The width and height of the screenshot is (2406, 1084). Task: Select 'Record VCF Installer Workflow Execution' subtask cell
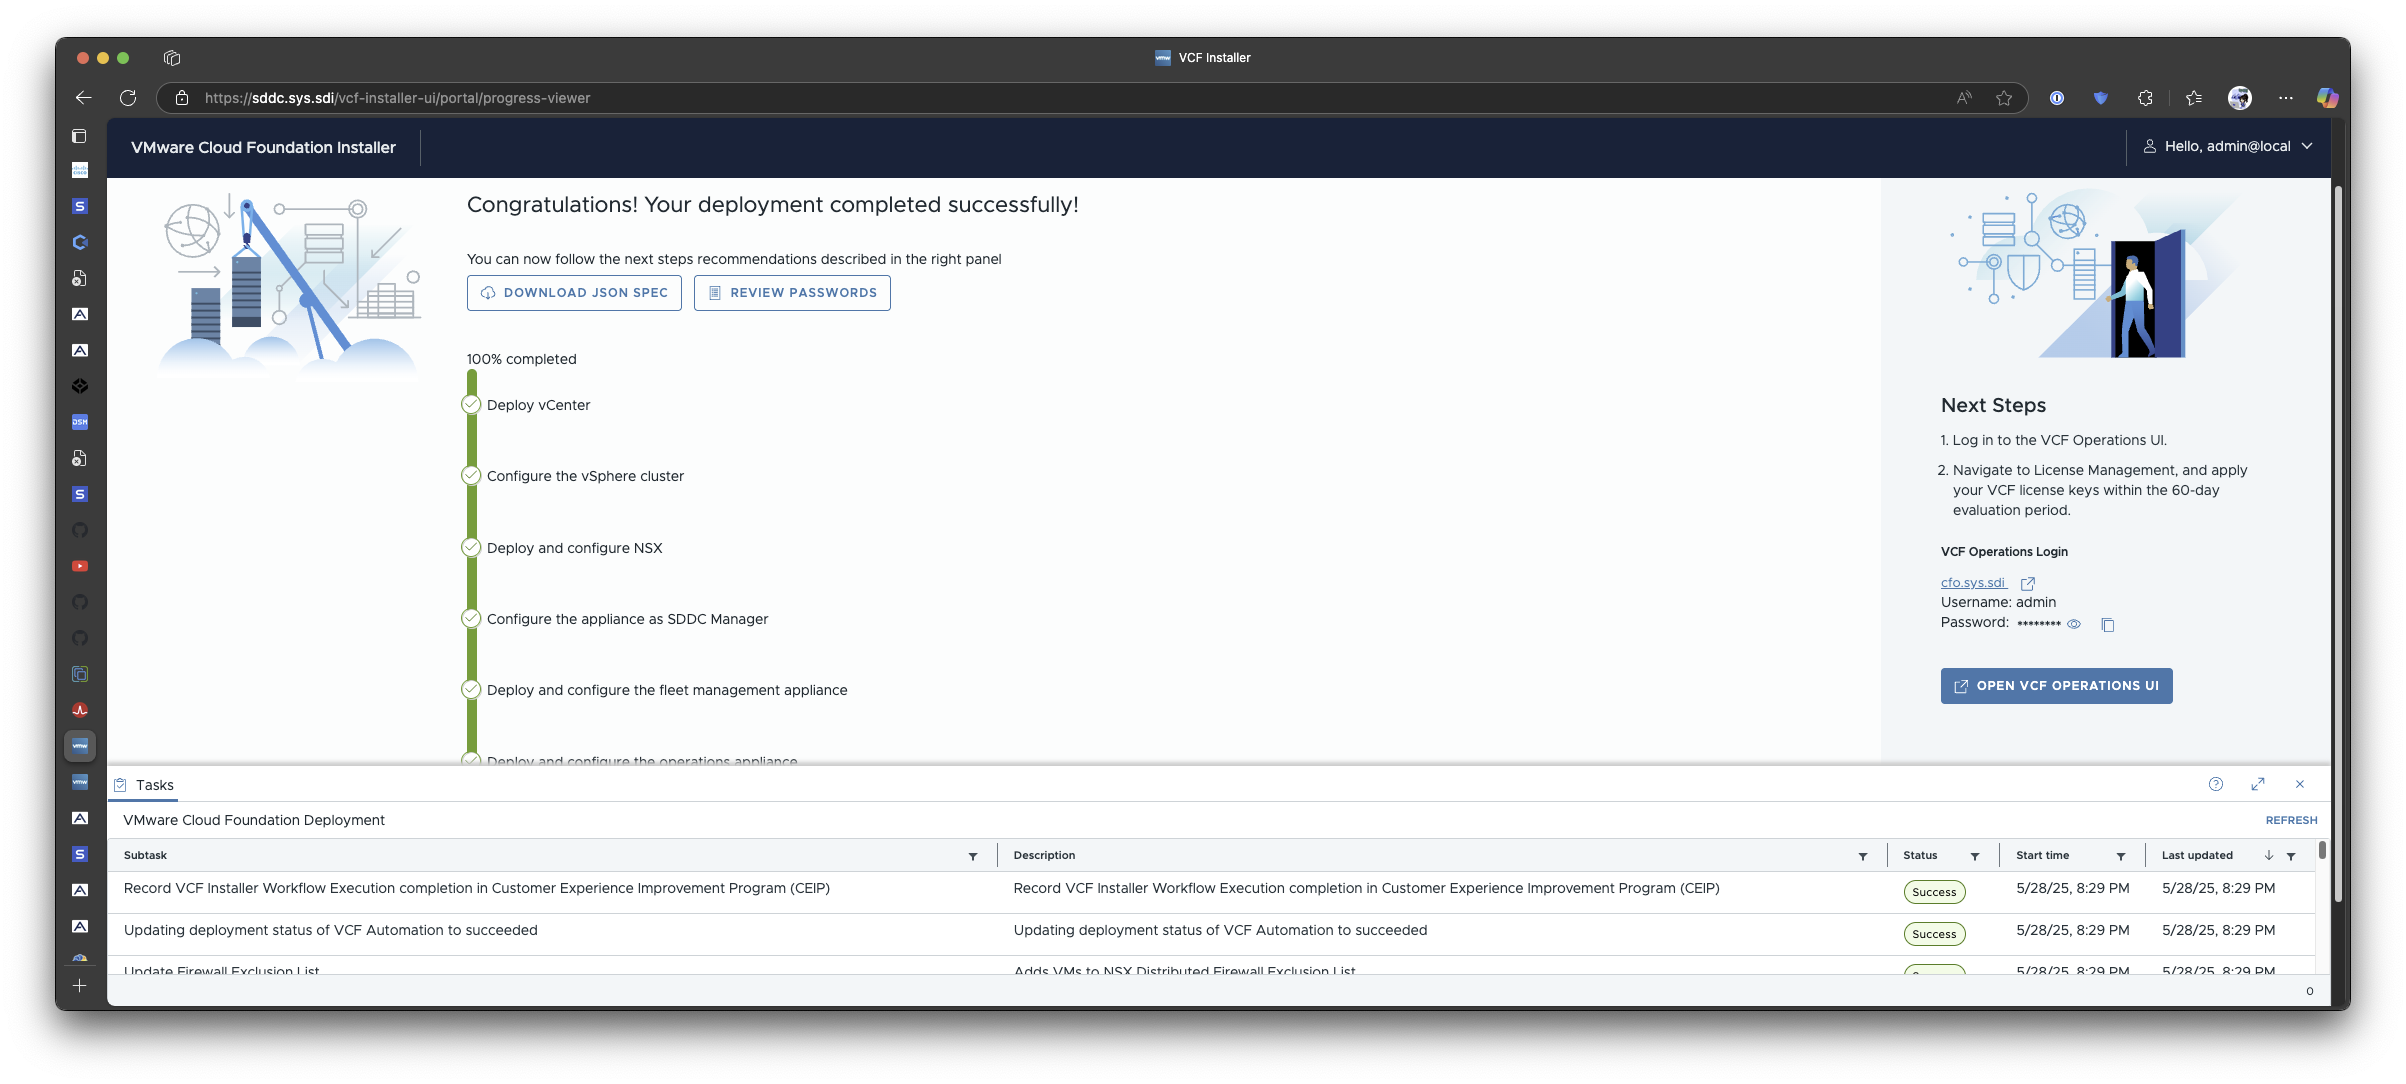[477, 888]
